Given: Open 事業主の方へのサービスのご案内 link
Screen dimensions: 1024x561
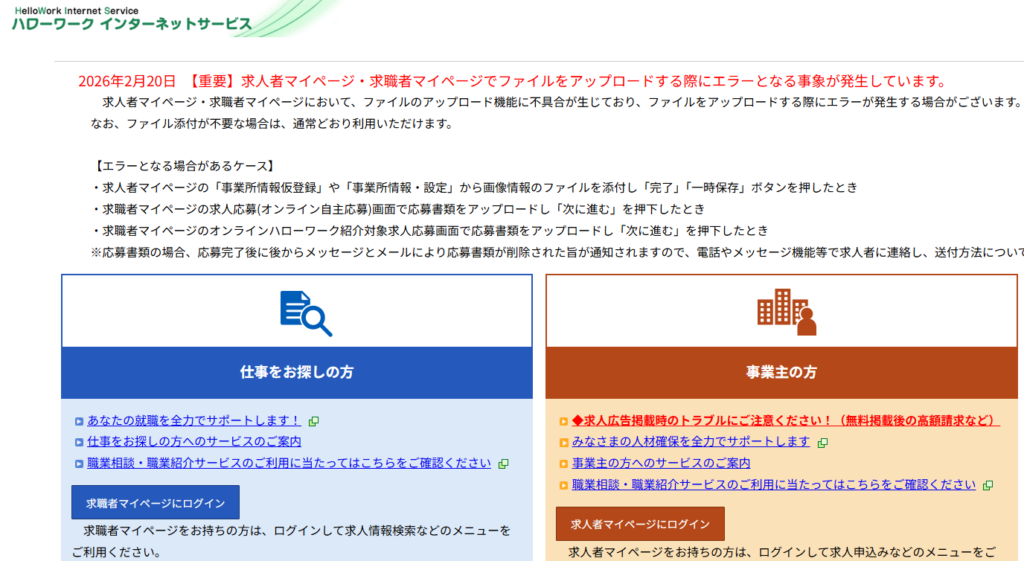Looking at the screenshot, I should pos(661,463).
